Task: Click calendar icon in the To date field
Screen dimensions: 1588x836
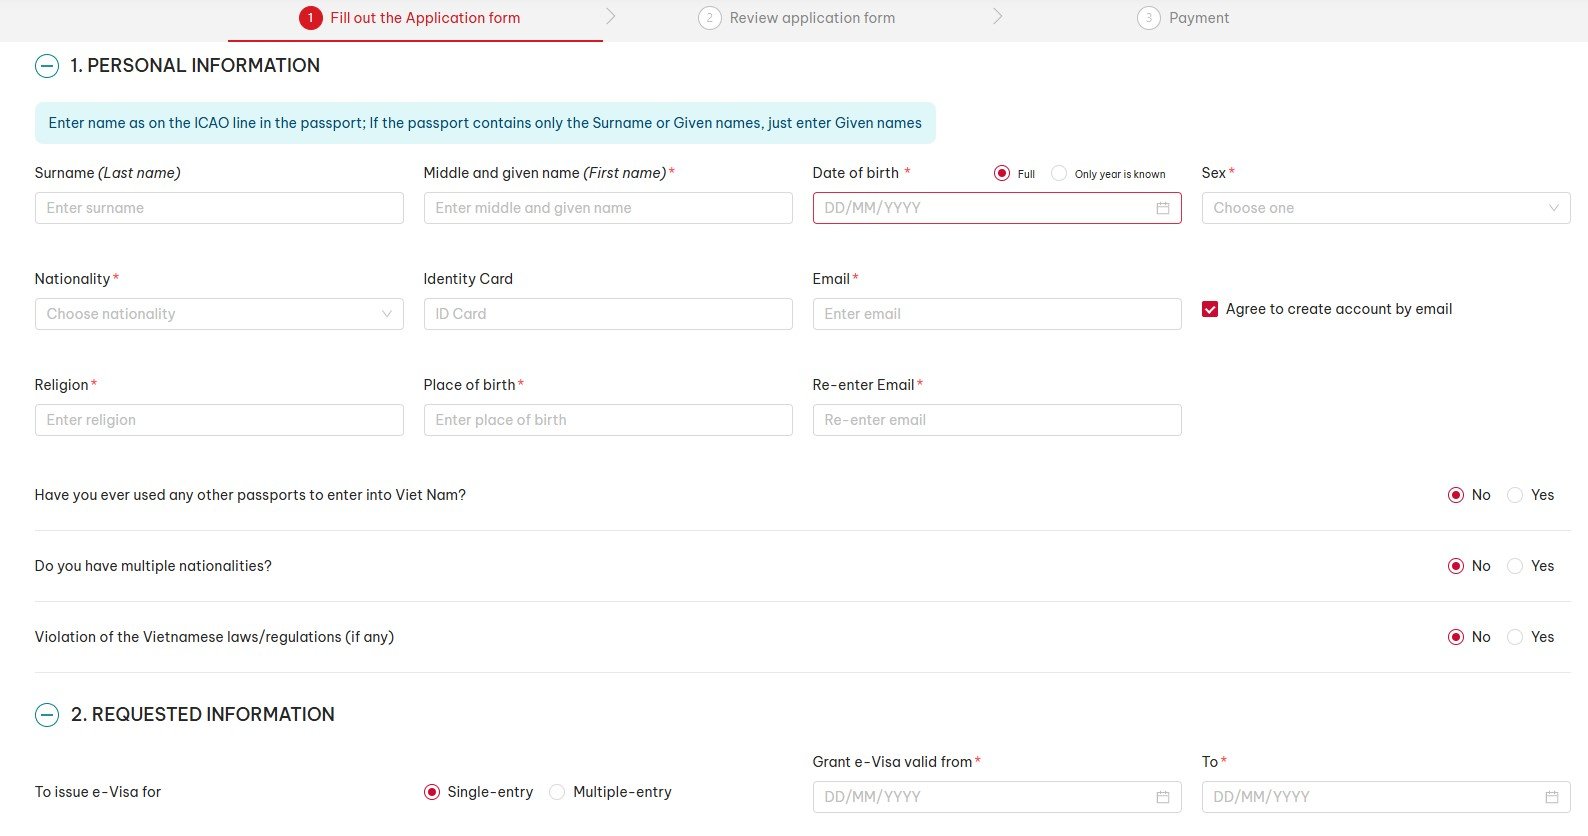Action: pyautogui.click(x=1551, y=797)
